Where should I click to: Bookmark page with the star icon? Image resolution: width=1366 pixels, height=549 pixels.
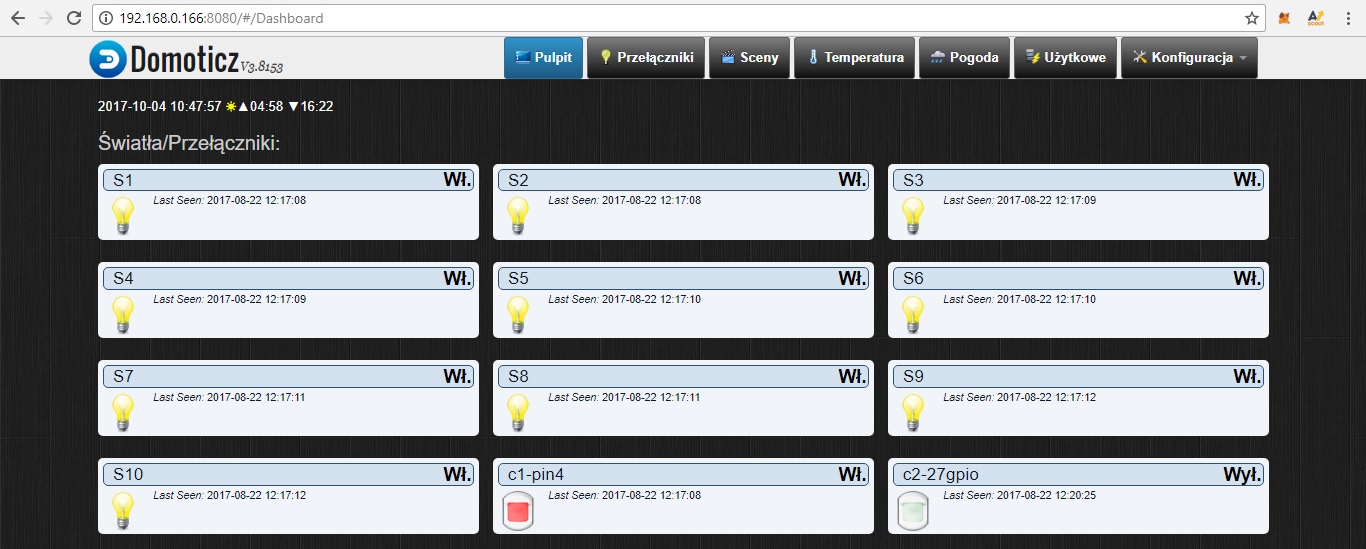pyautogui.click(x=1251, y=18)
